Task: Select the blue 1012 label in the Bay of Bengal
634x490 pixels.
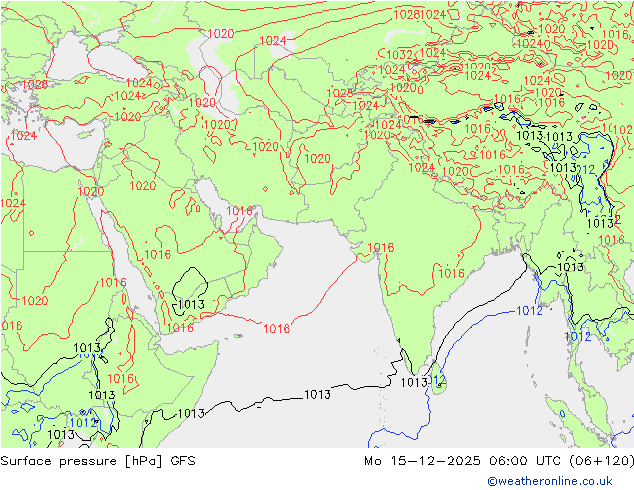Action: click(529, 310)
